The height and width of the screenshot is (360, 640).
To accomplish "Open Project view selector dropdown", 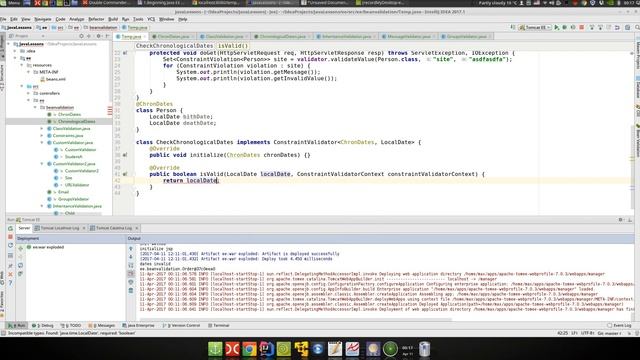I will point(26,36).
